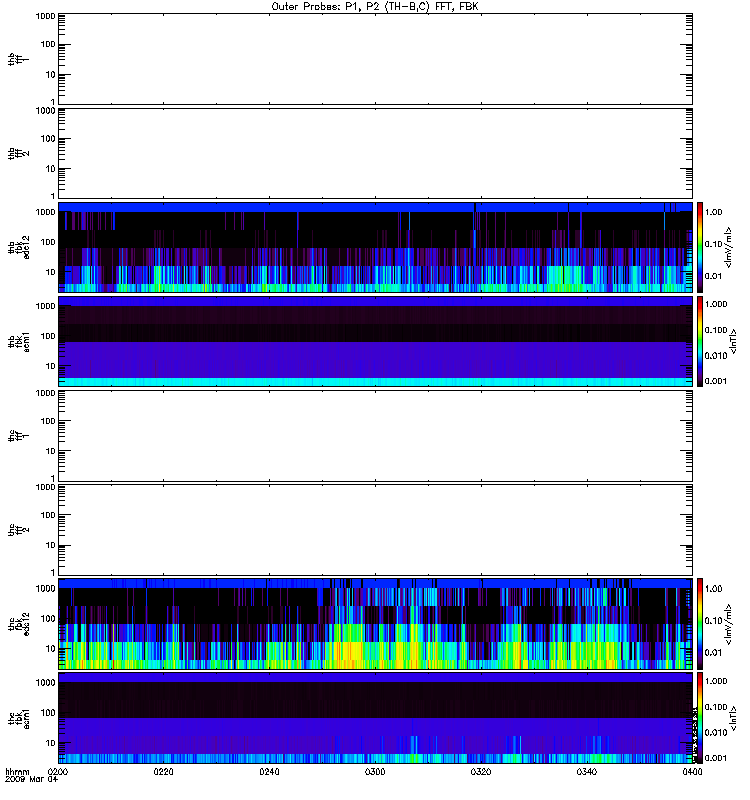Image resolution: width=750 pixels, height=800 pixels.
Task: Click the 'thc fbk edc12' y-axis title
Action: pyautogui.click(x=18, y=624)
